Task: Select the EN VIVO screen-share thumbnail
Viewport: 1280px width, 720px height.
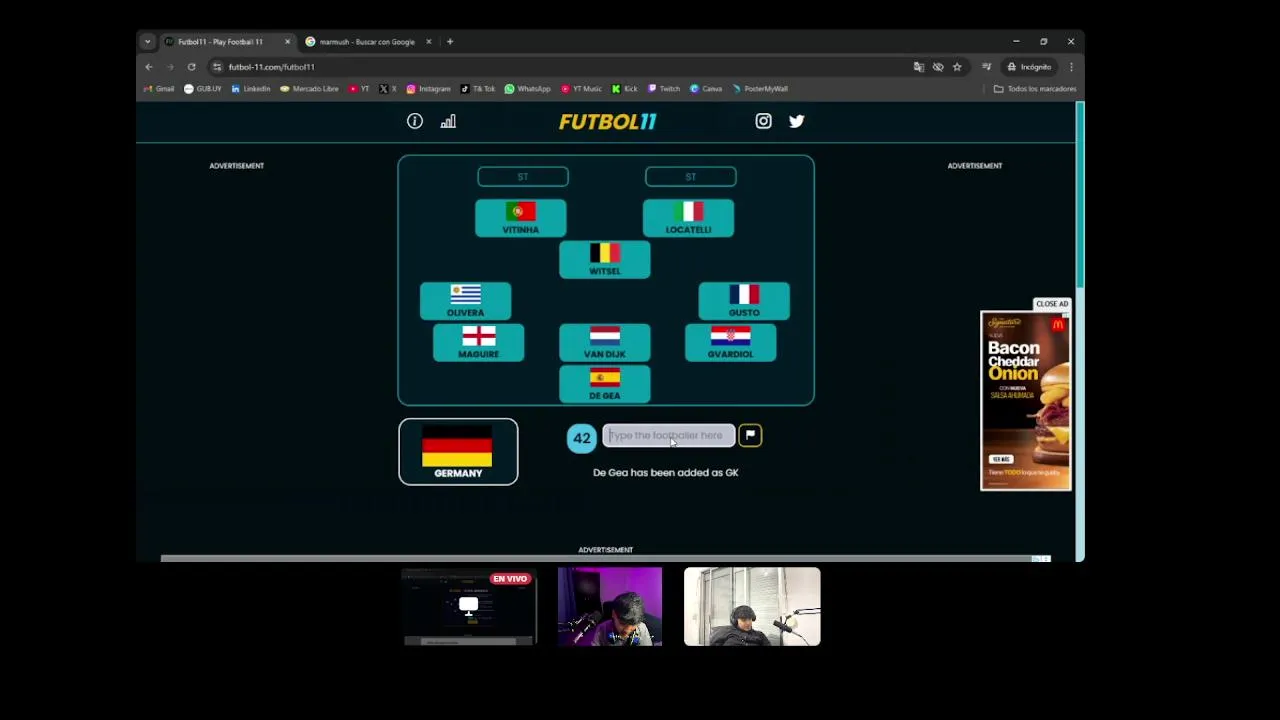Action: (469, 607)
